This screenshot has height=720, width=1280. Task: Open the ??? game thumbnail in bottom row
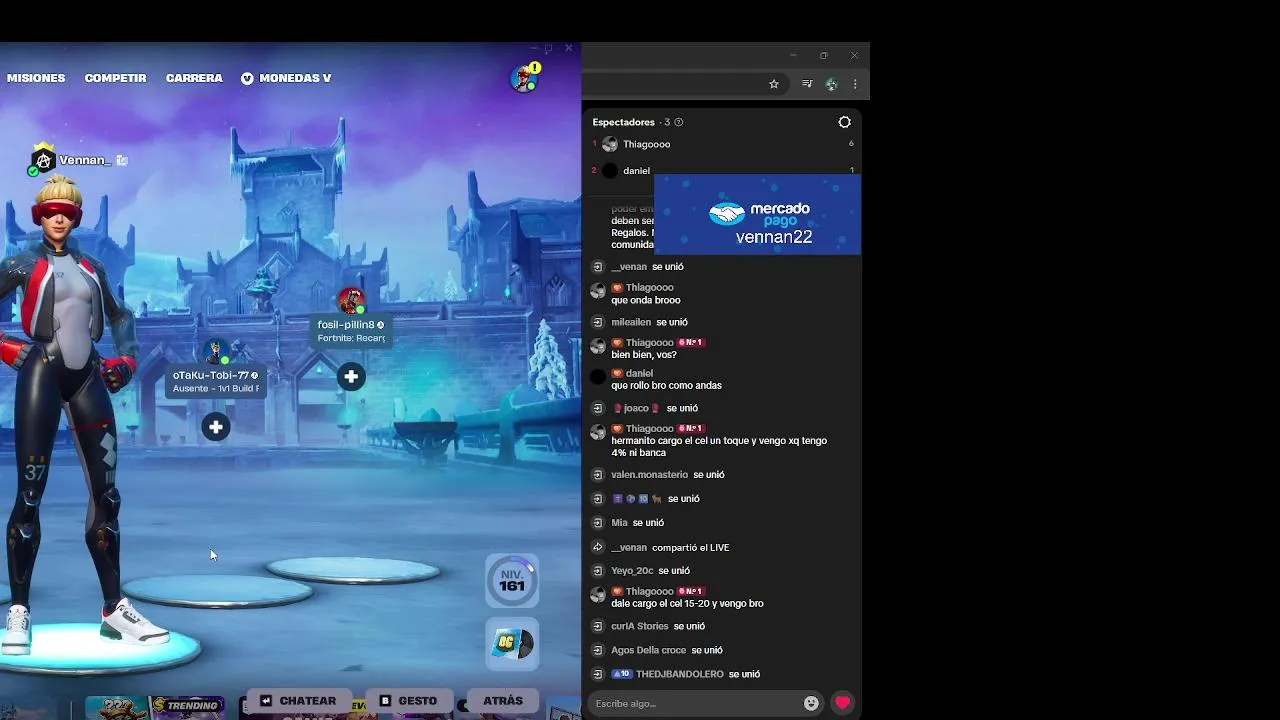click(118, 708)
